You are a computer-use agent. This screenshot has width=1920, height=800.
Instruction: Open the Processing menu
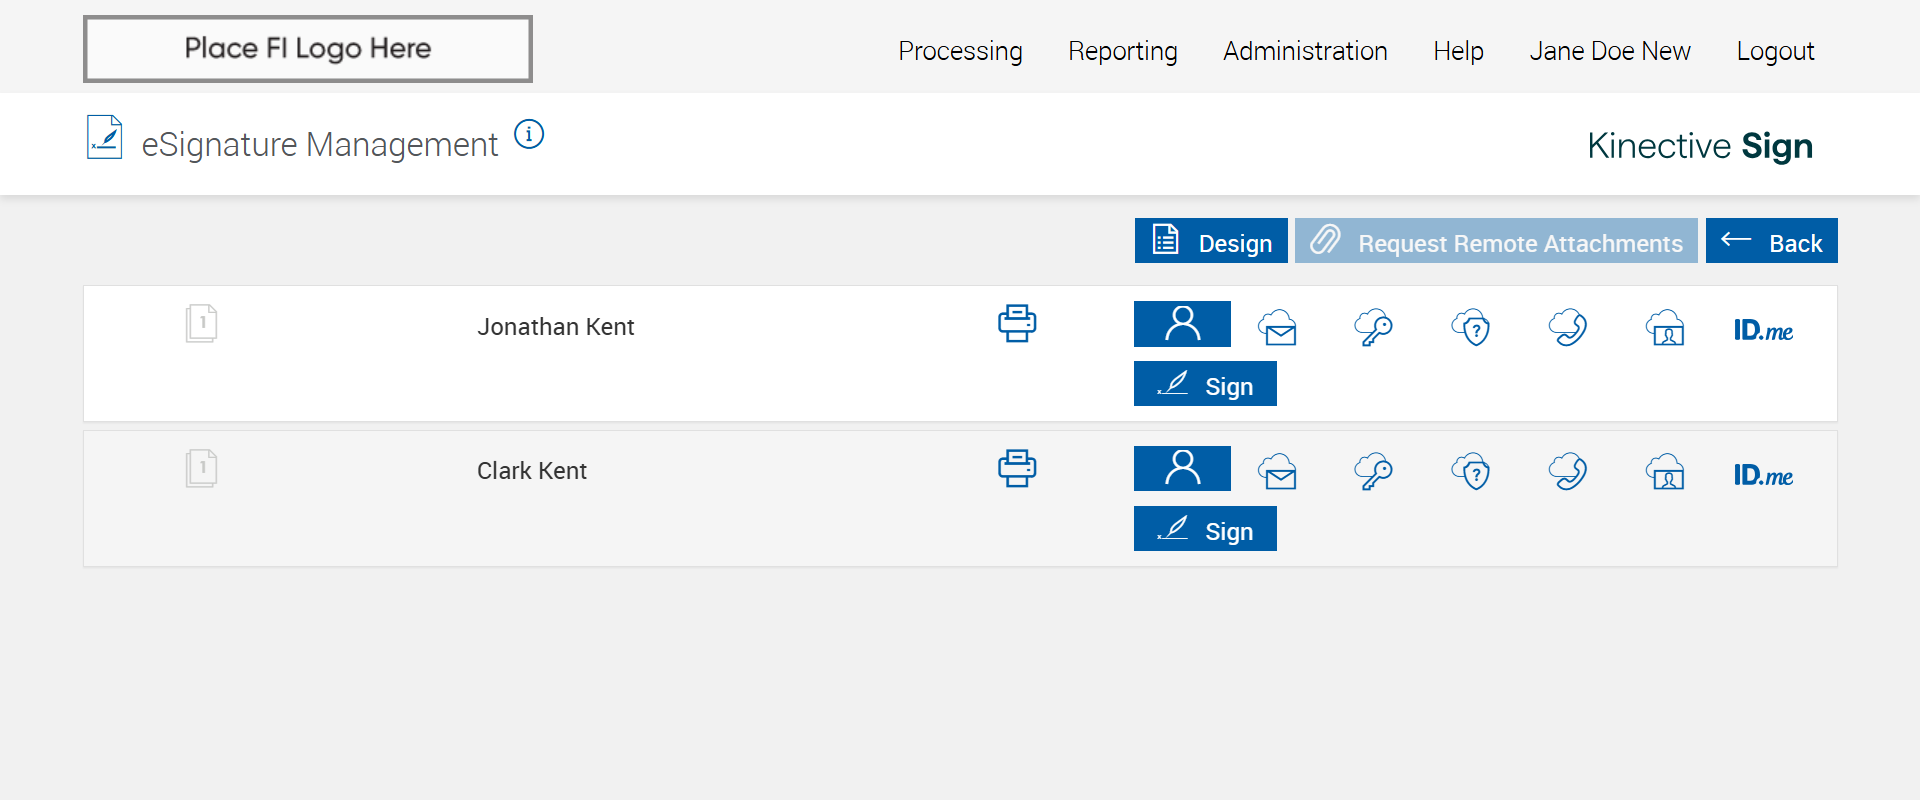click(960, 51)
